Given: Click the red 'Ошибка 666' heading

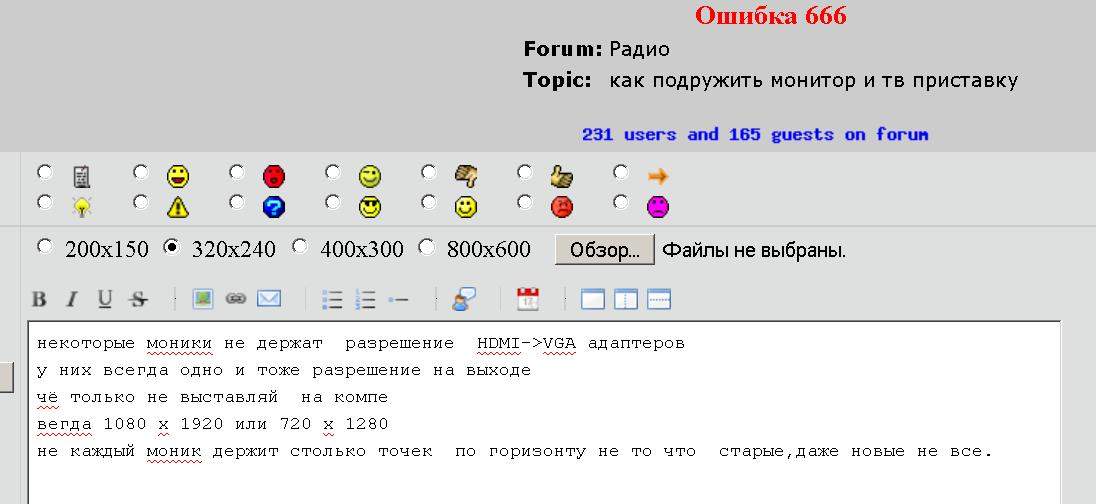Looking at the screenshot, I should point(771,15).
